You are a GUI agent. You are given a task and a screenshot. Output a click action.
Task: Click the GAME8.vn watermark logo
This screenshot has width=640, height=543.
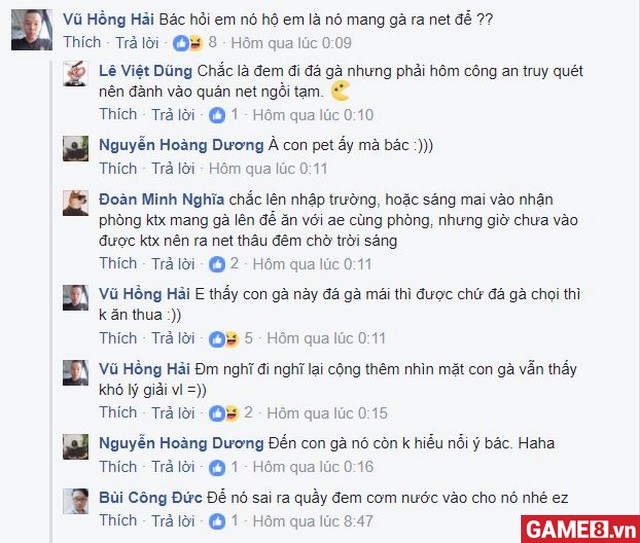tap(580, 529)
